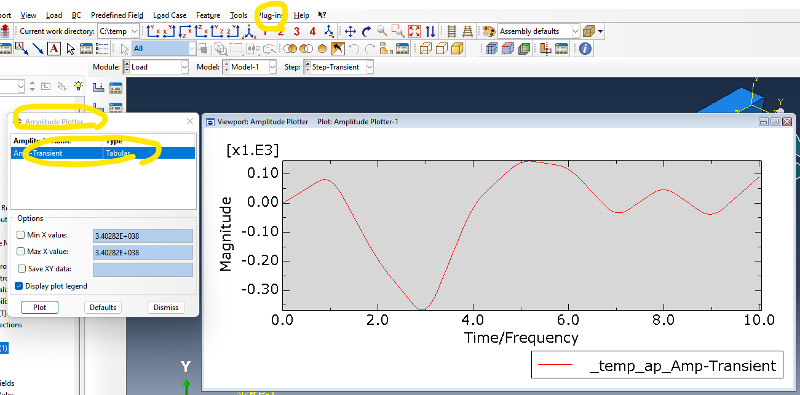Viewport: 800px width, 395px height.
Task: Click the blue information query icon
Action: point(585,48)
